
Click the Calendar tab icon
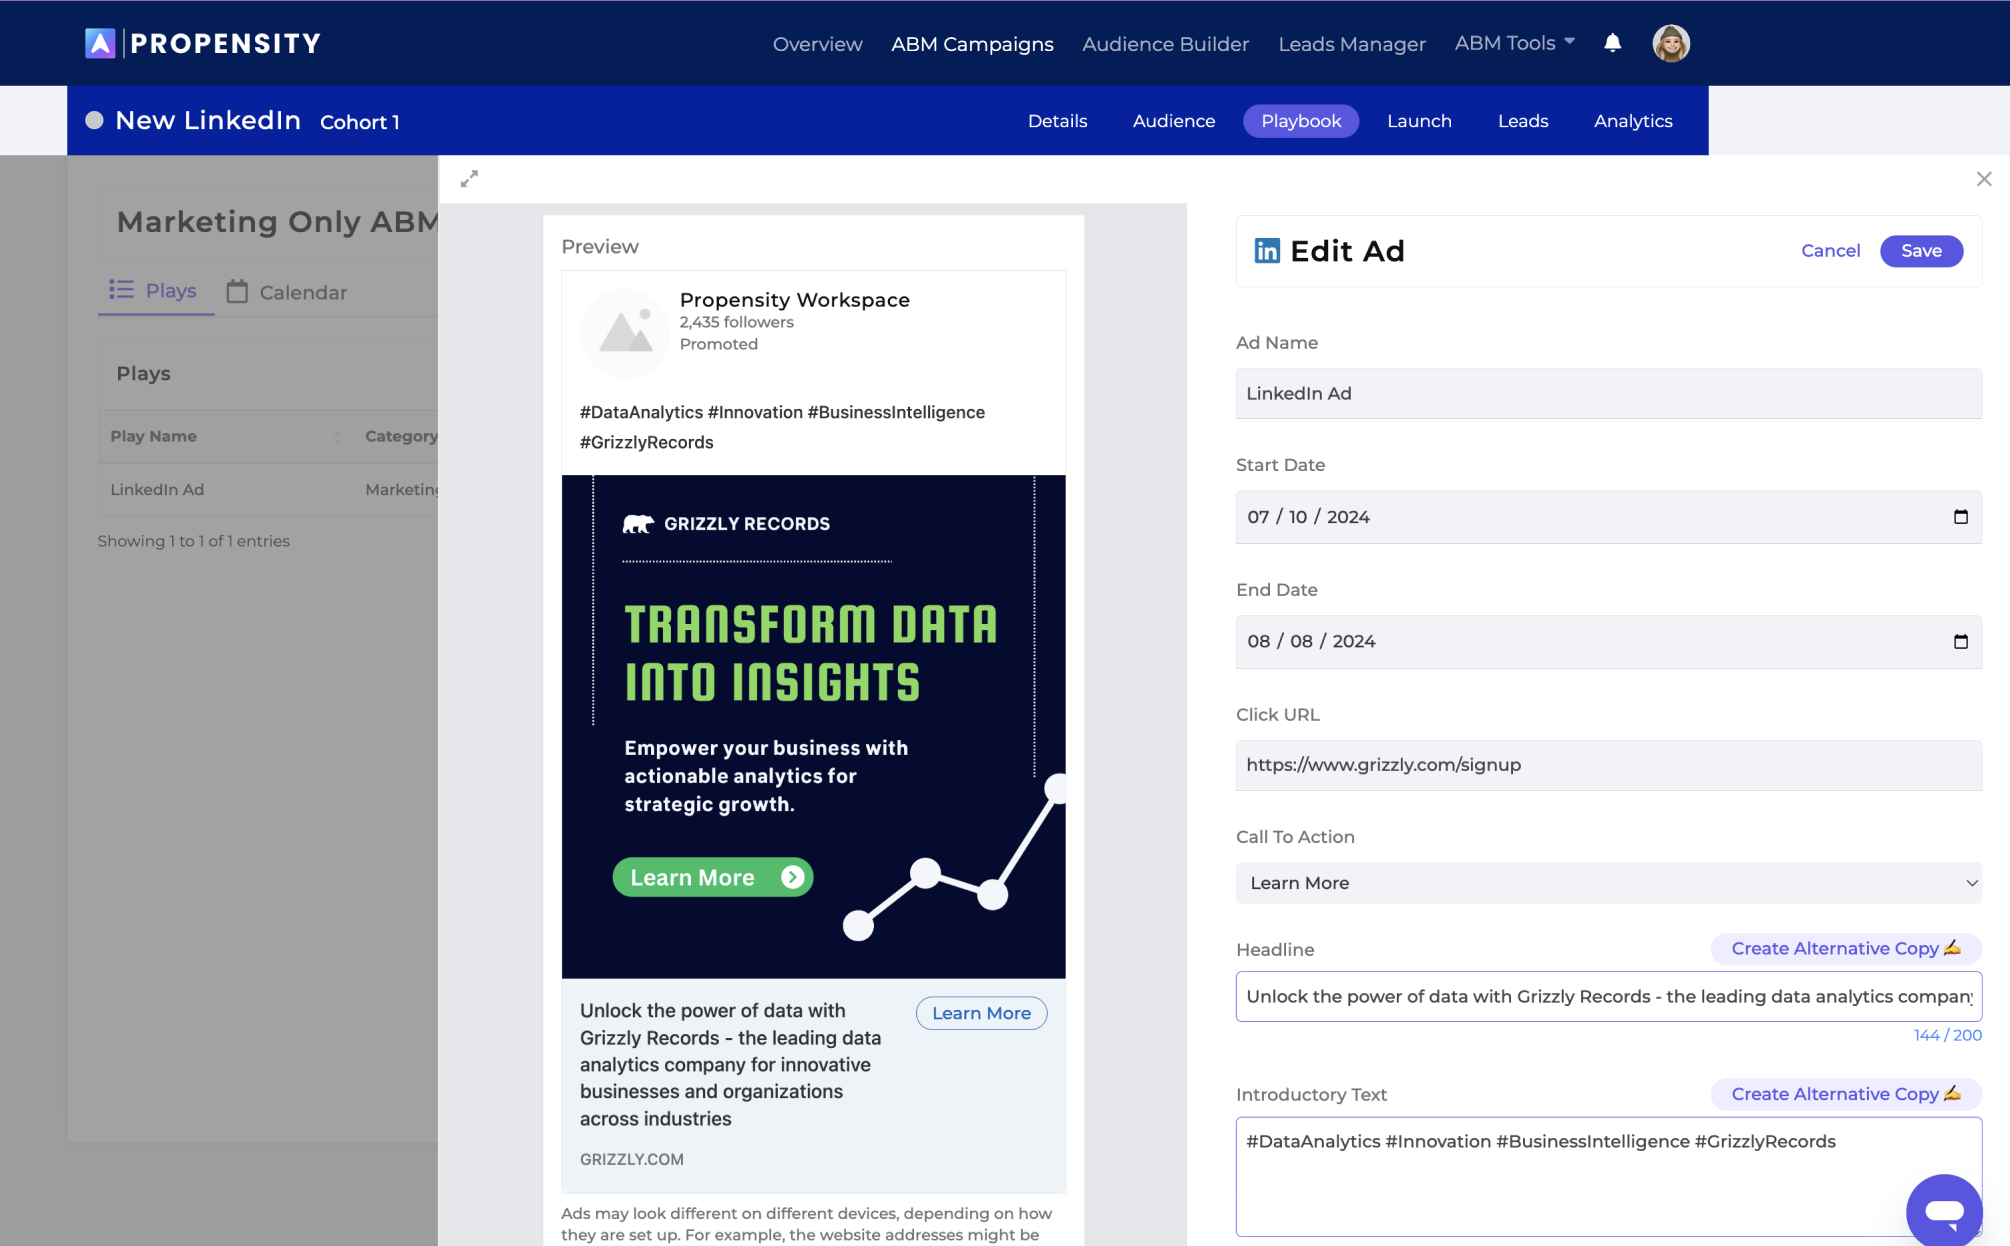(237, 291)
